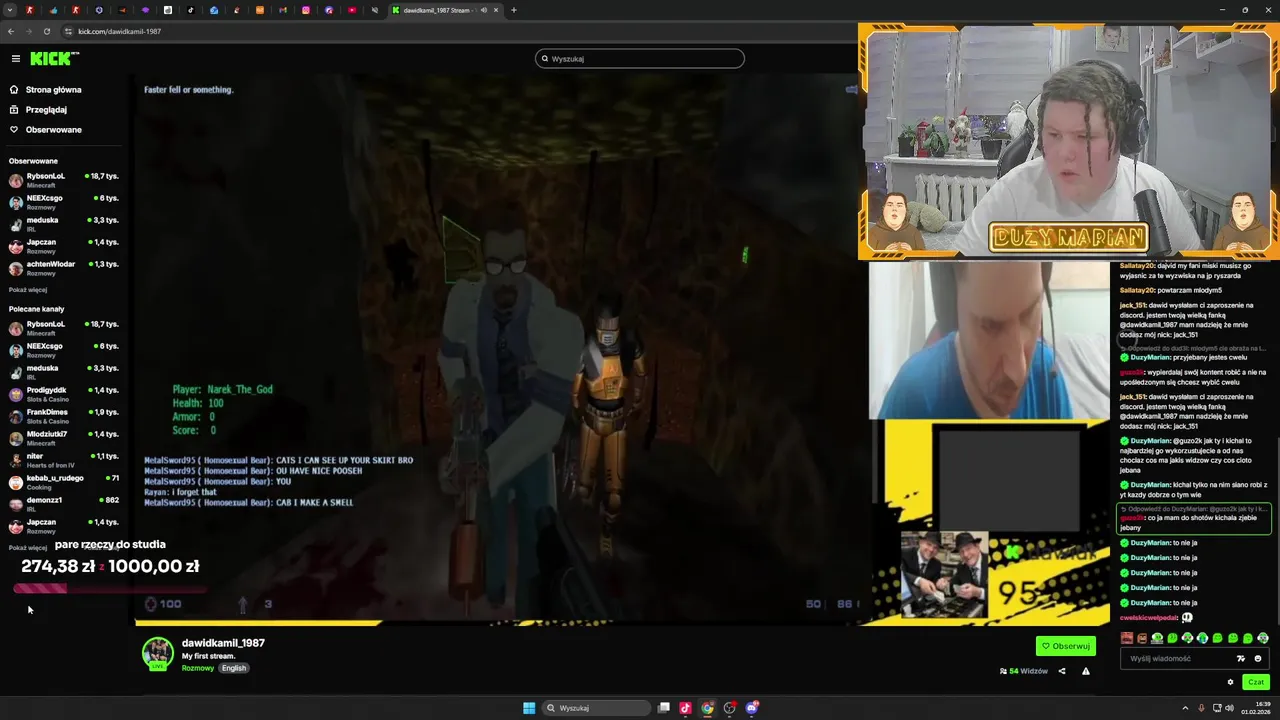
Task: View site information icon in address bar
Action: 69,31
